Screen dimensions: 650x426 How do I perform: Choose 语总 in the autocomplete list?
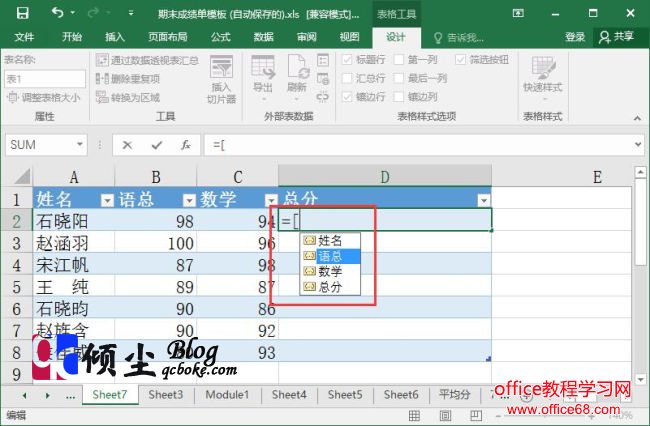(330, 256)
